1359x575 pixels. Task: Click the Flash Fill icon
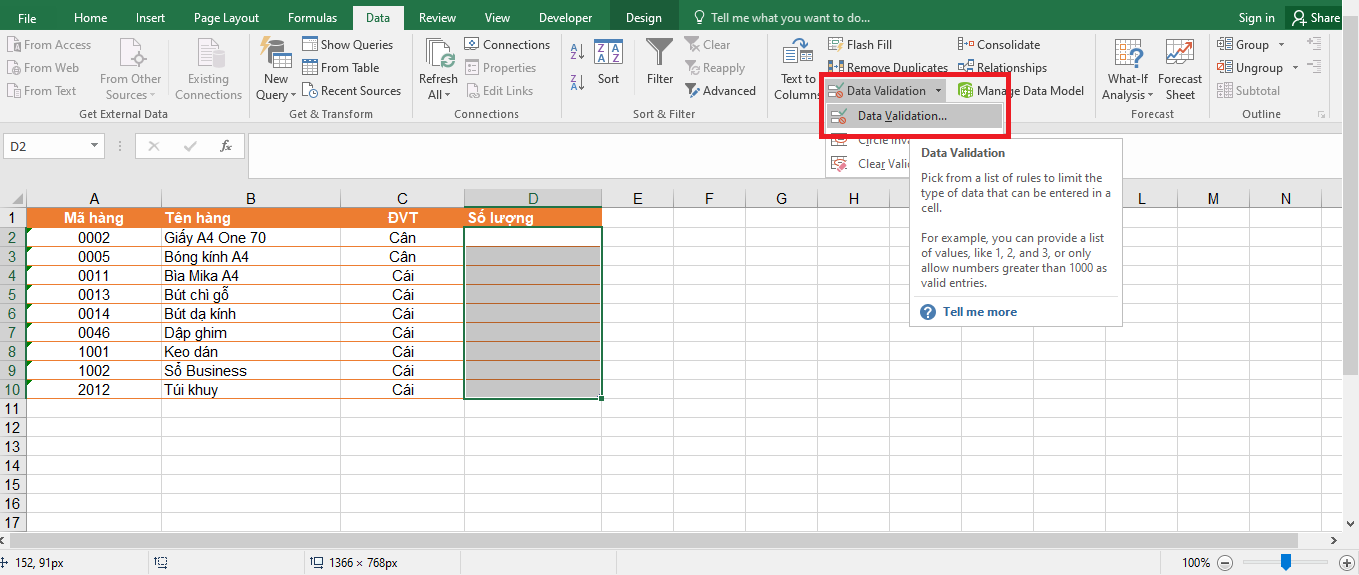(836, 44)
